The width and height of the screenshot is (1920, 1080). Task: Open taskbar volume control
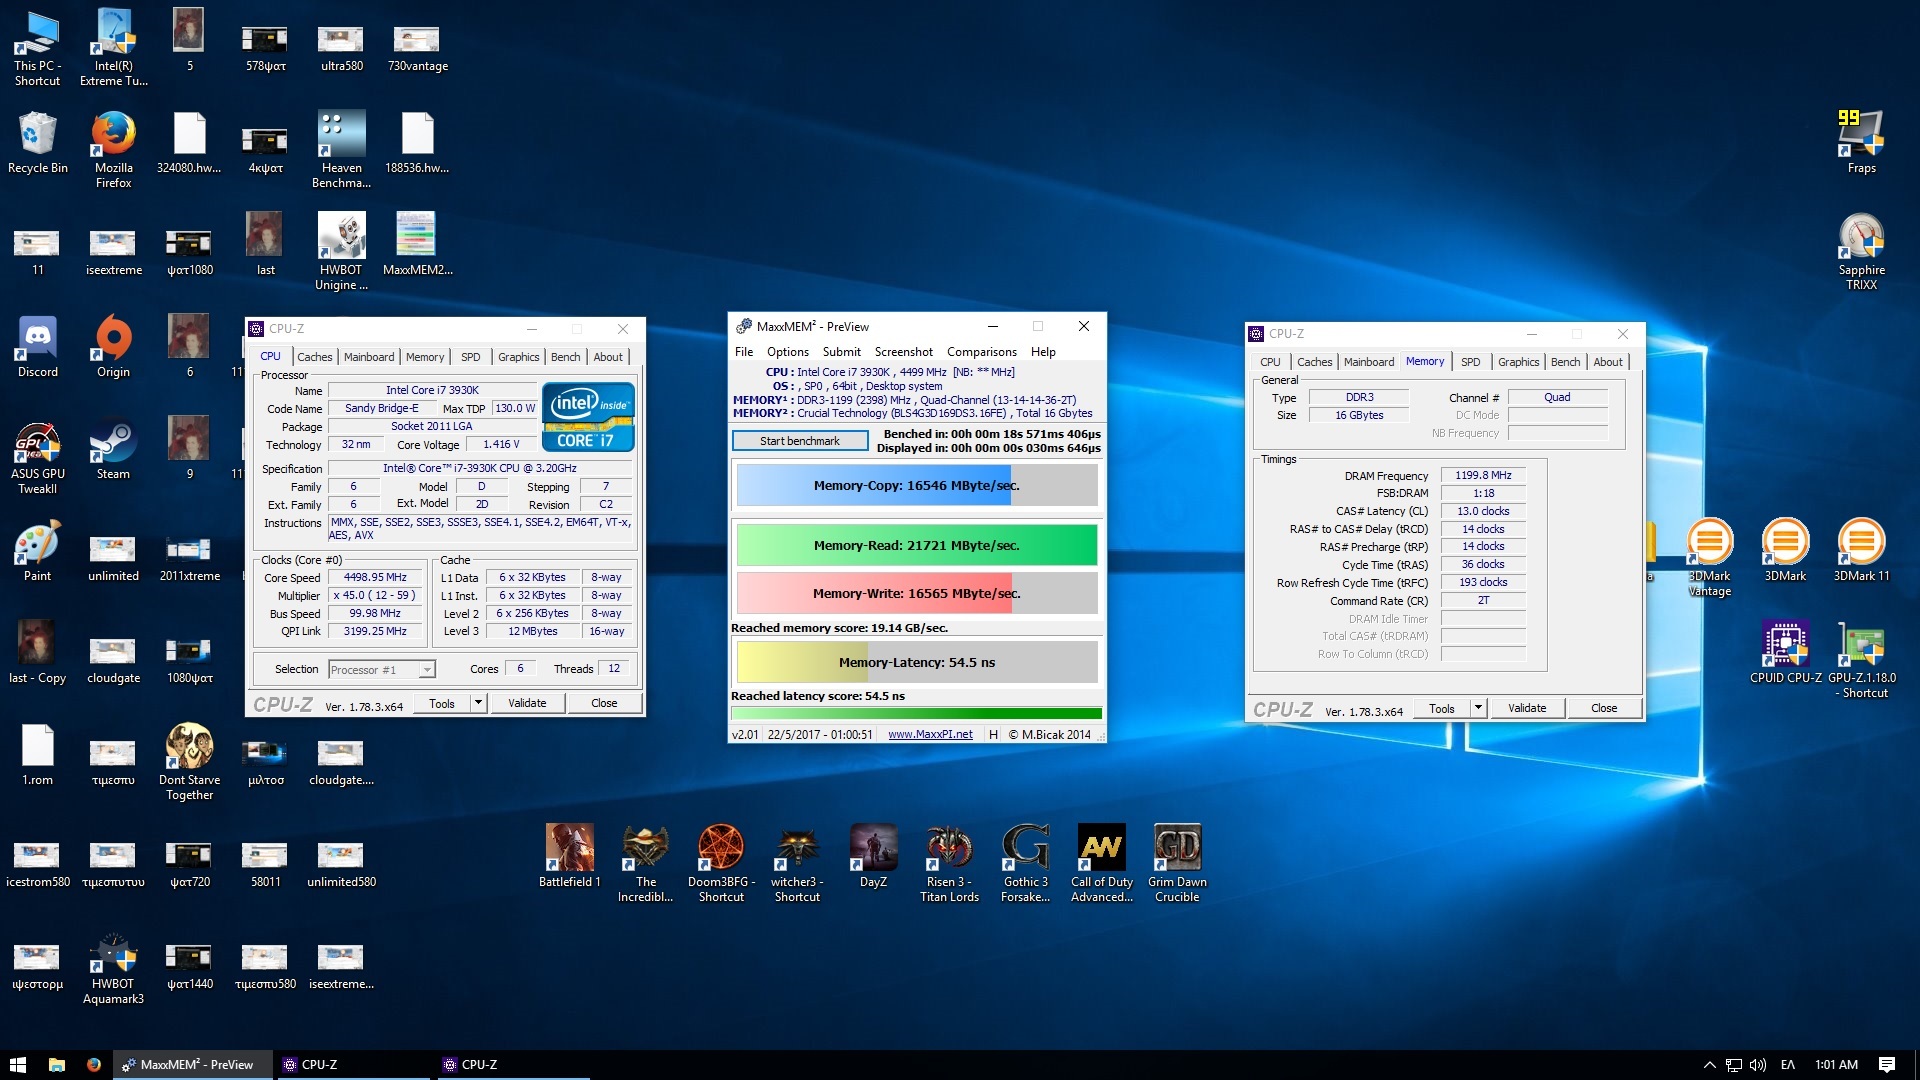[1757, 1065]
